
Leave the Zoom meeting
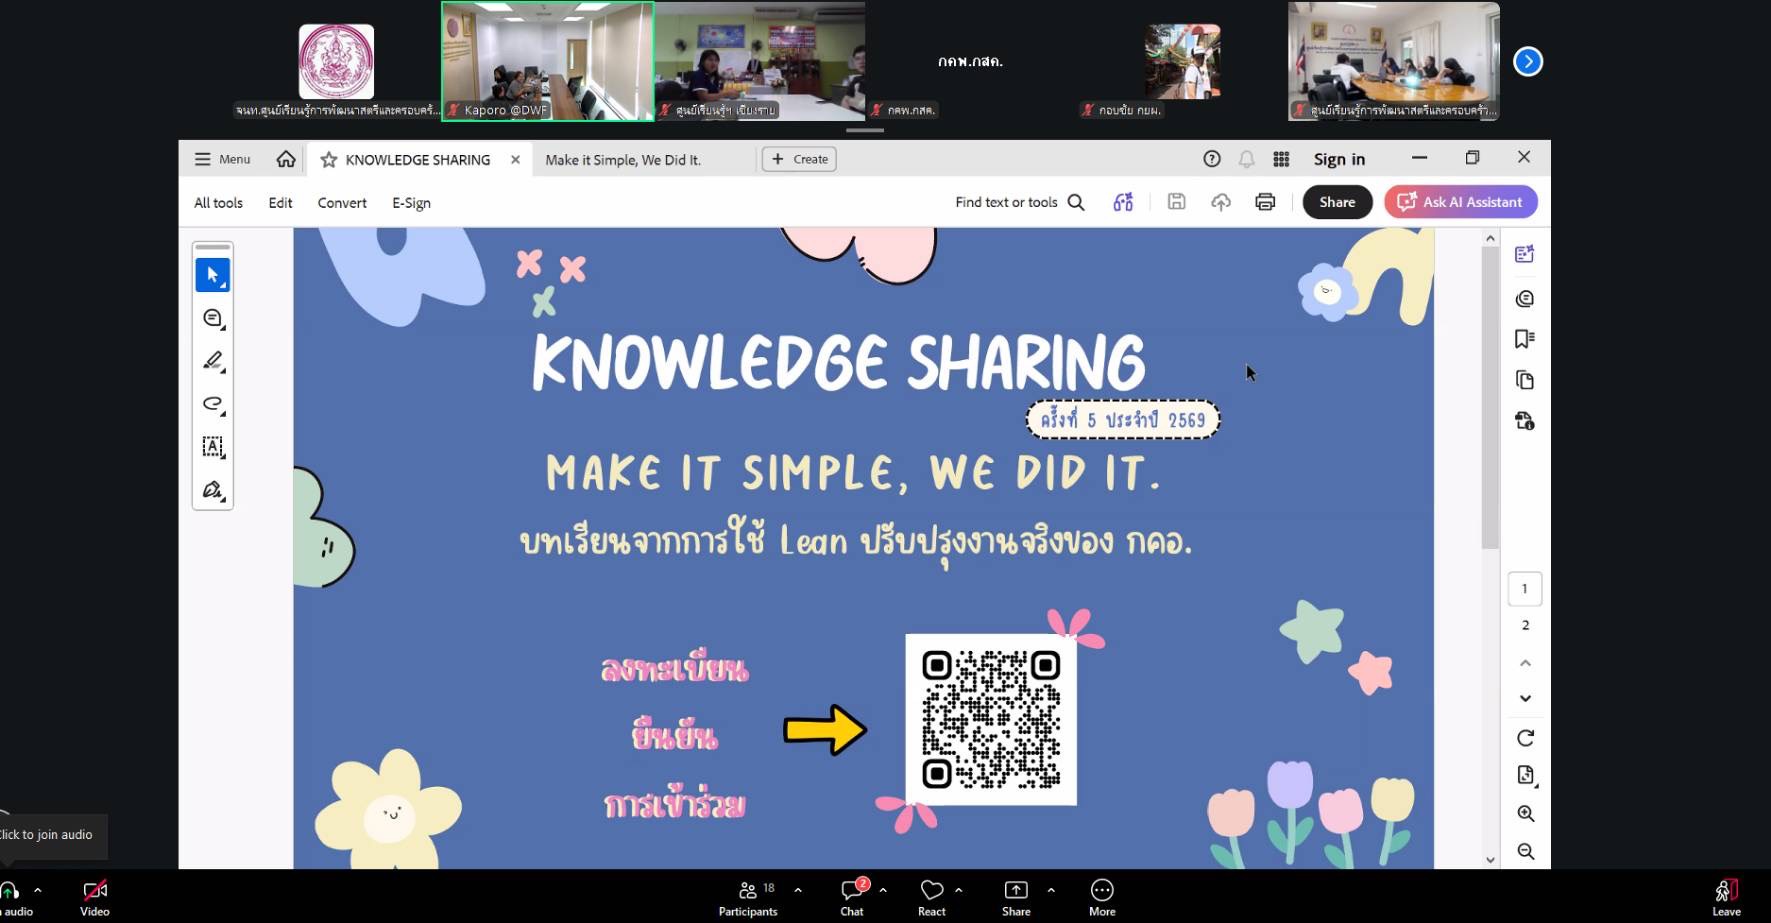tap(1726, 897)
